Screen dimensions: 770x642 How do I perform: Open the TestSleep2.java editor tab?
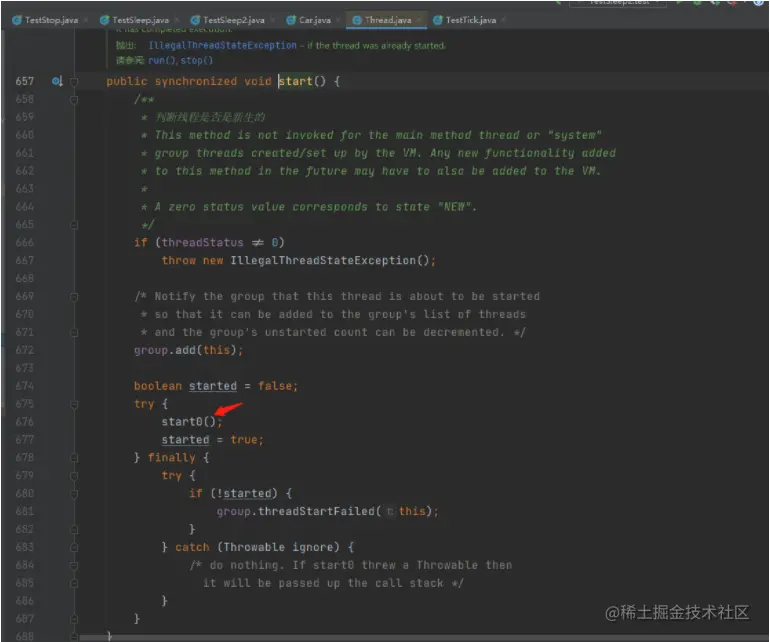click(x=228, y=20)
